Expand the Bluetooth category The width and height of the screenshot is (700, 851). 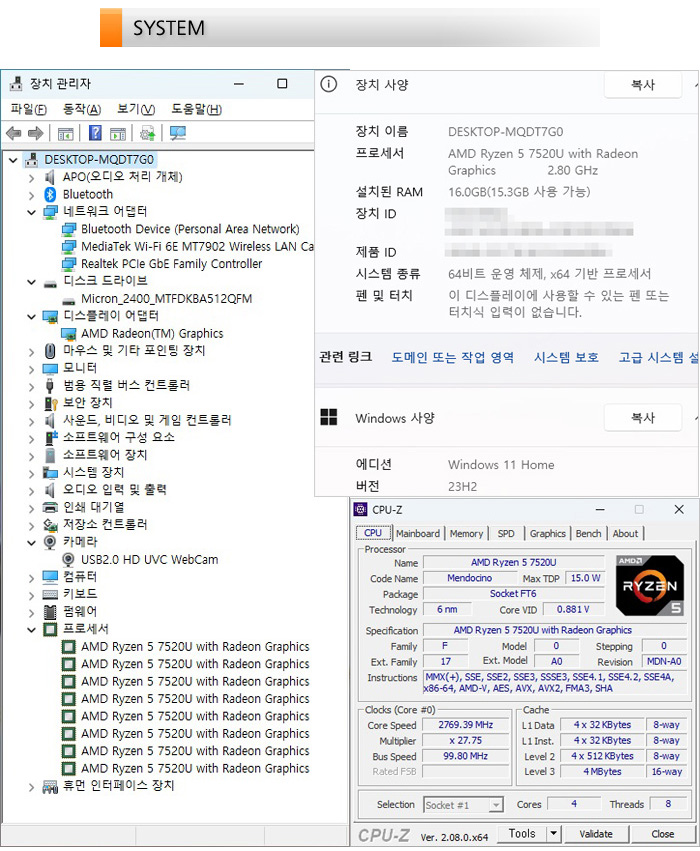point(31,194)
